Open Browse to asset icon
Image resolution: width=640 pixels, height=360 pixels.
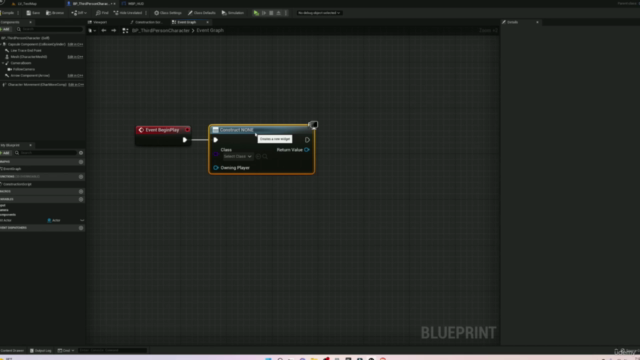(55, 13)
